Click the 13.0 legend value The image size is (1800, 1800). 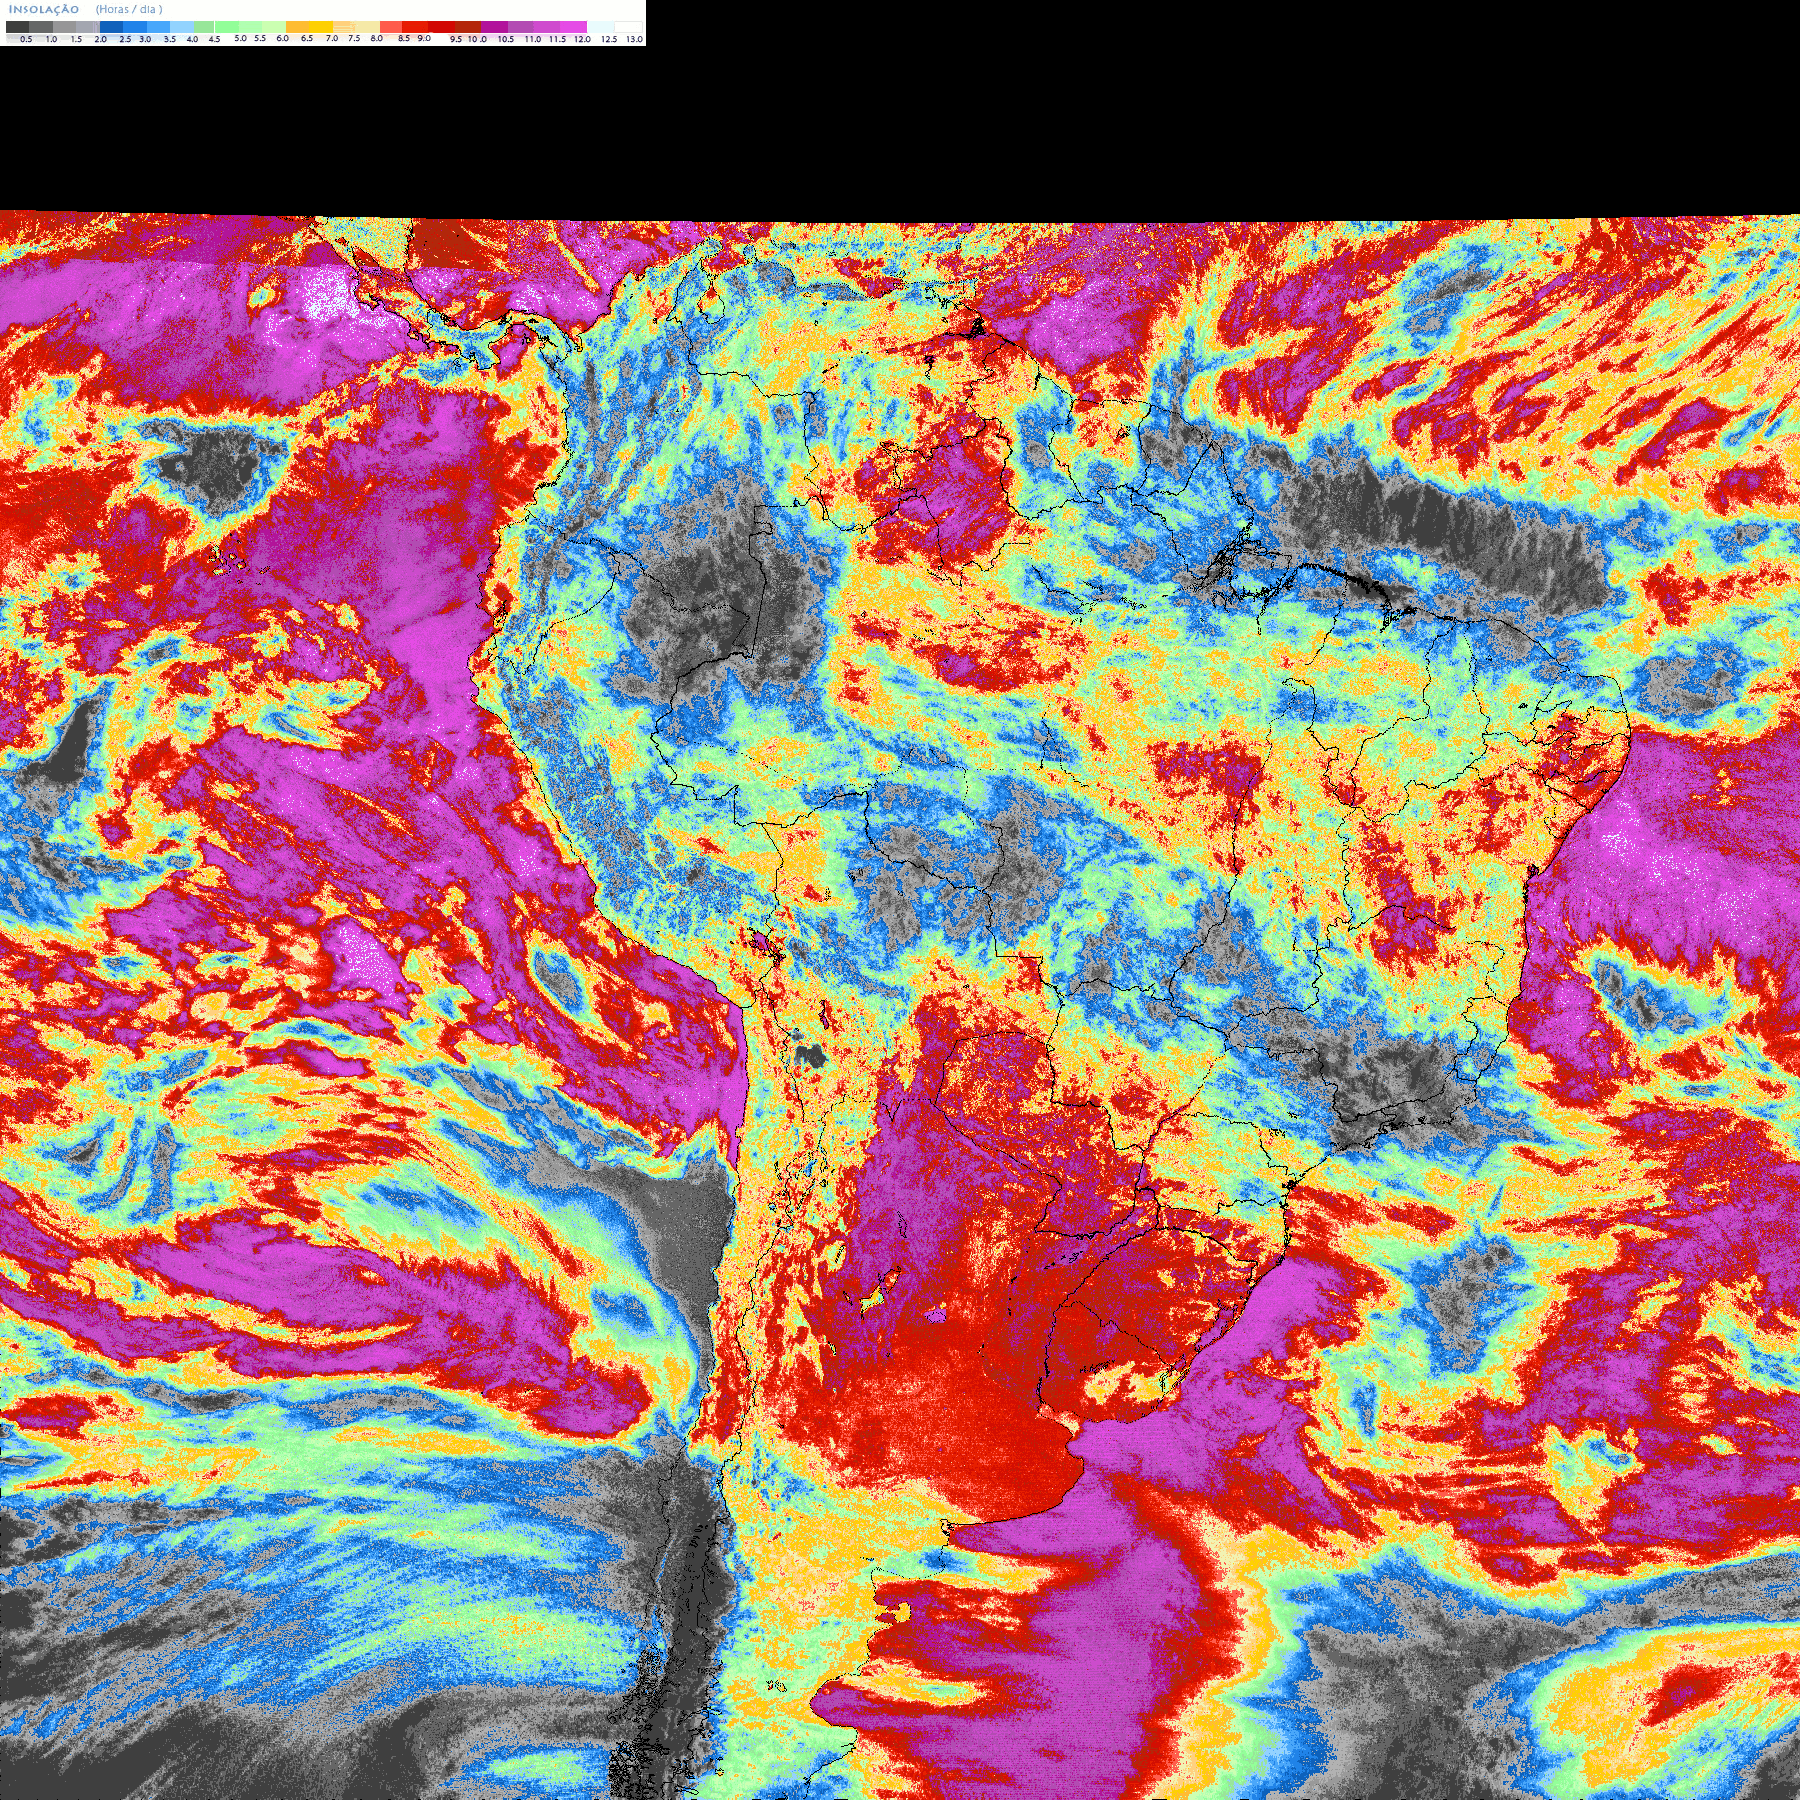tap(634, 39)
